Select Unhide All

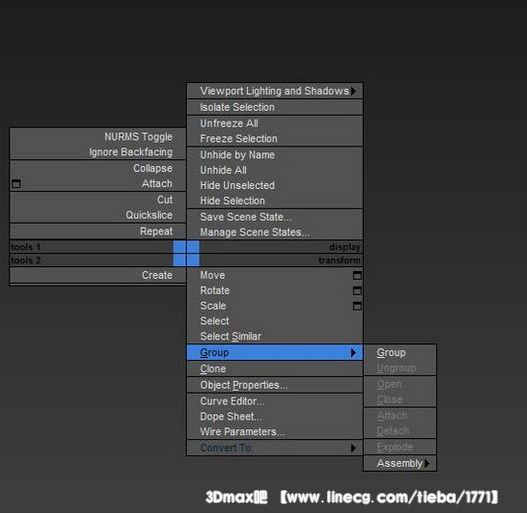[x=275, y=170]
